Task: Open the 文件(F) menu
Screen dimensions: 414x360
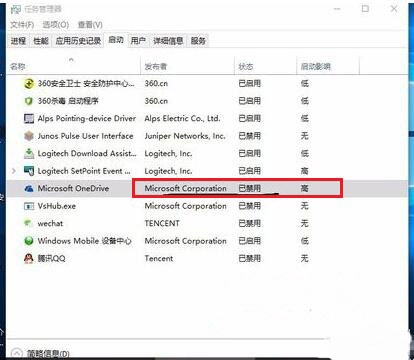Action: click(22, 25)
